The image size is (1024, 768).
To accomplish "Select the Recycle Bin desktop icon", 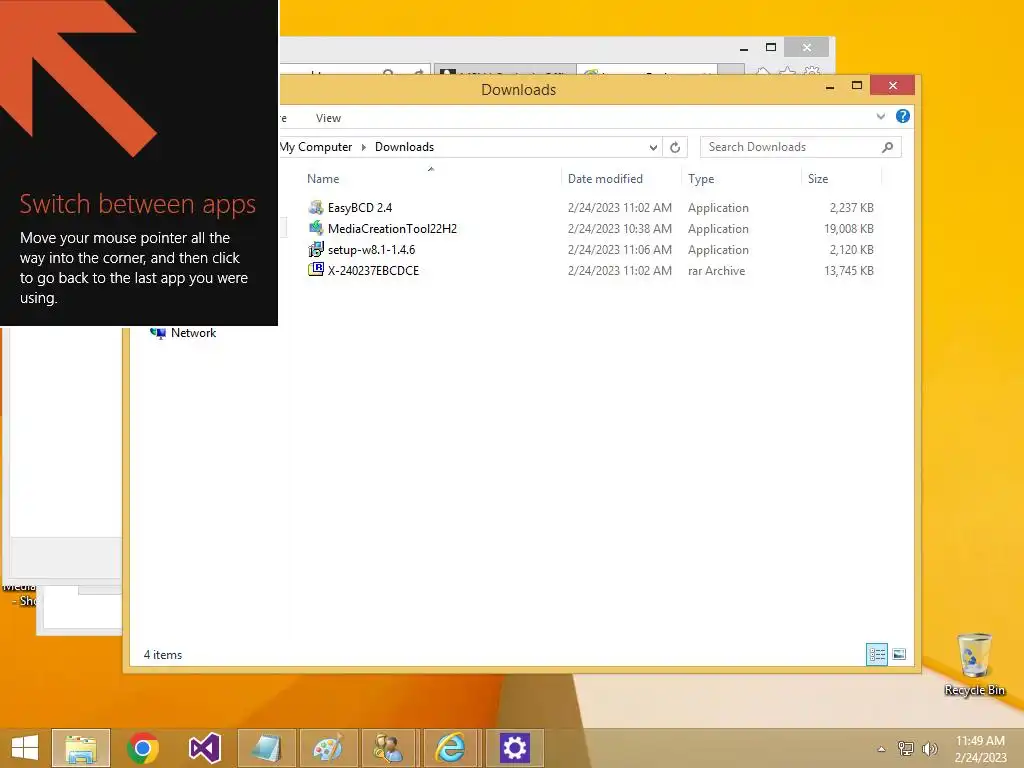I will tap(974, 664).
